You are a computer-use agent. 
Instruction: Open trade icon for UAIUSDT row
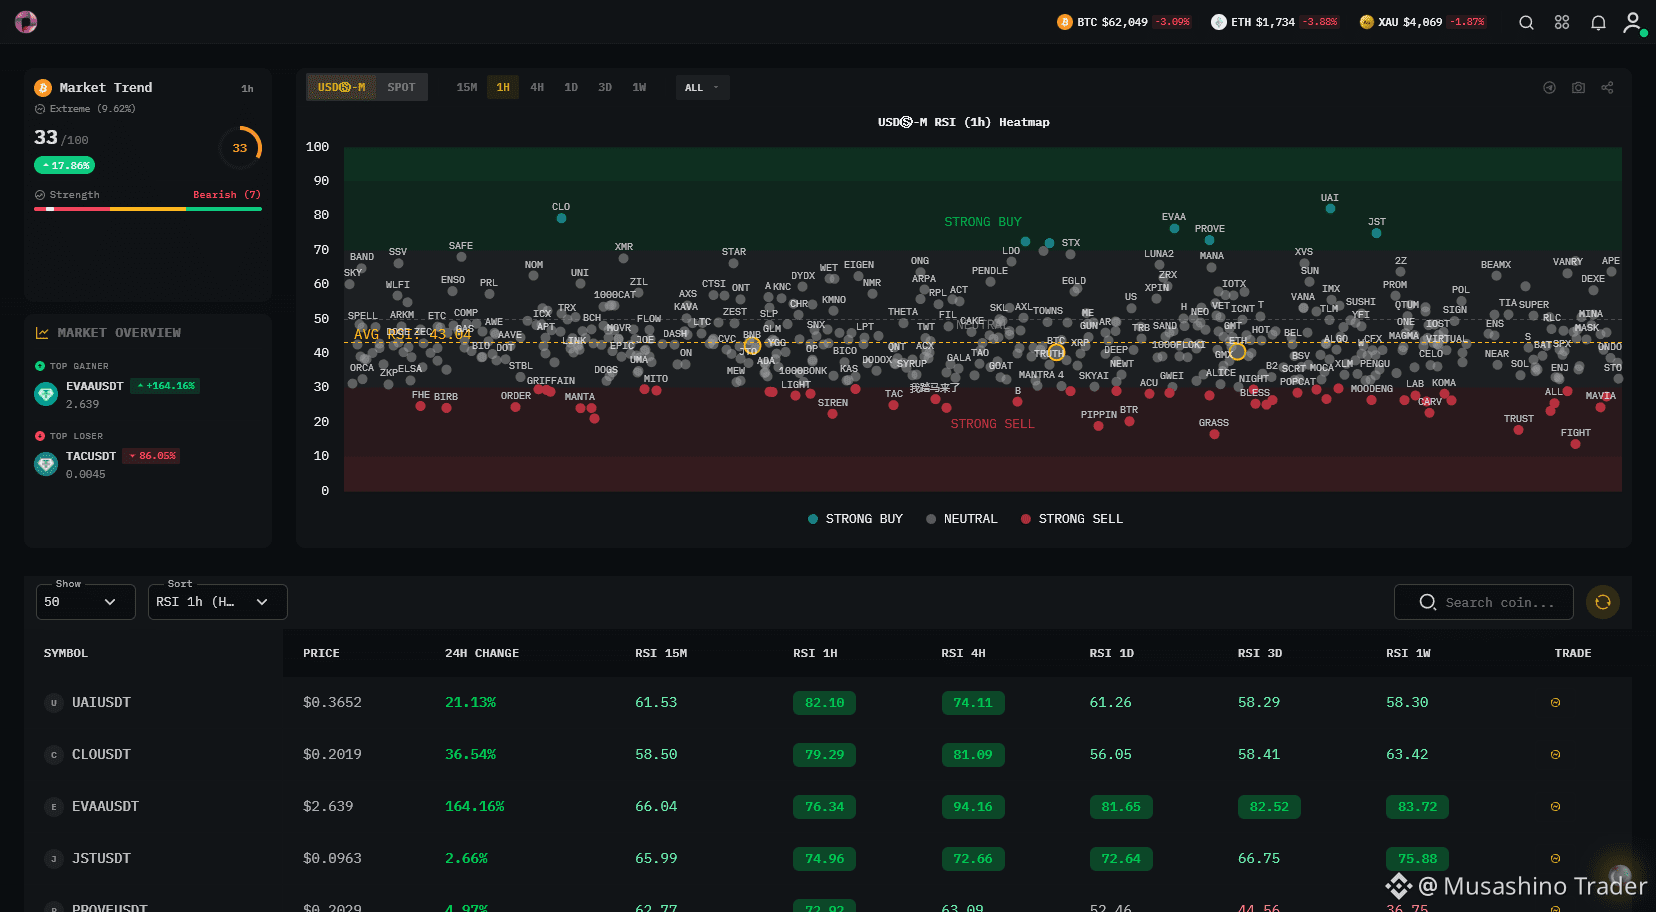[1555, 703]
